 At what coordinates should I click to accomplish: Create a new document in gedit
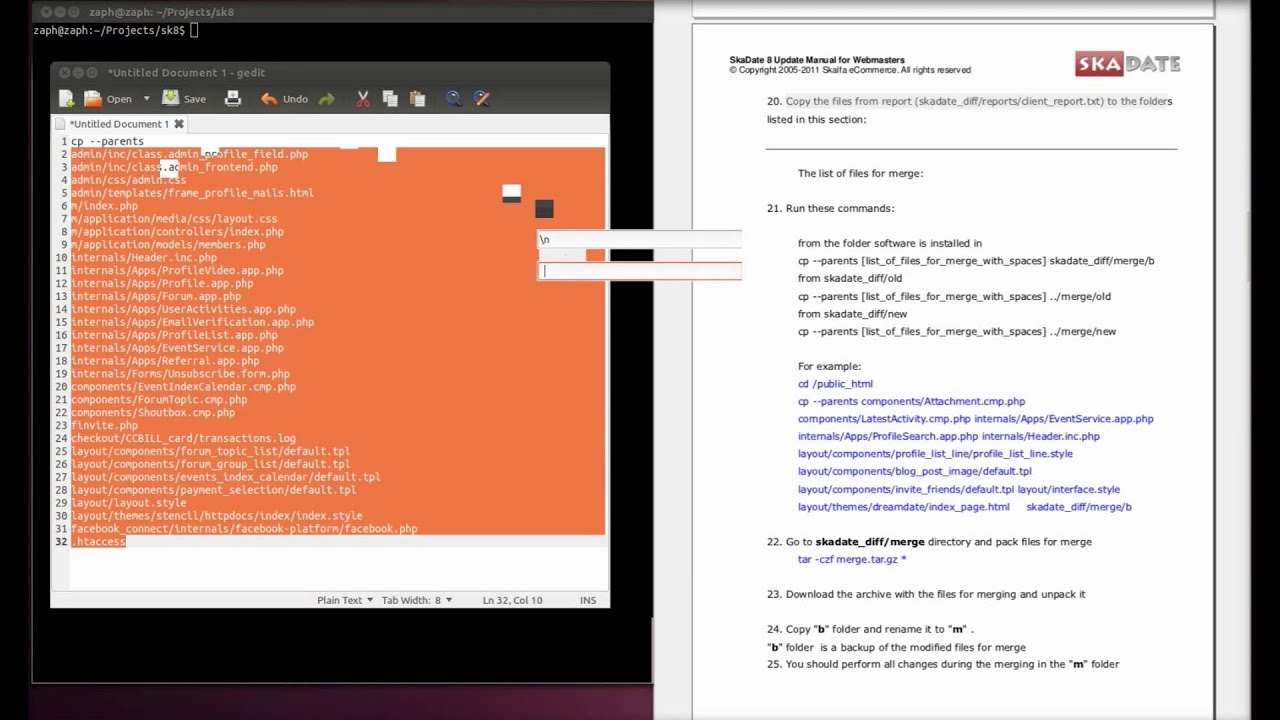(x=66, y=98)
